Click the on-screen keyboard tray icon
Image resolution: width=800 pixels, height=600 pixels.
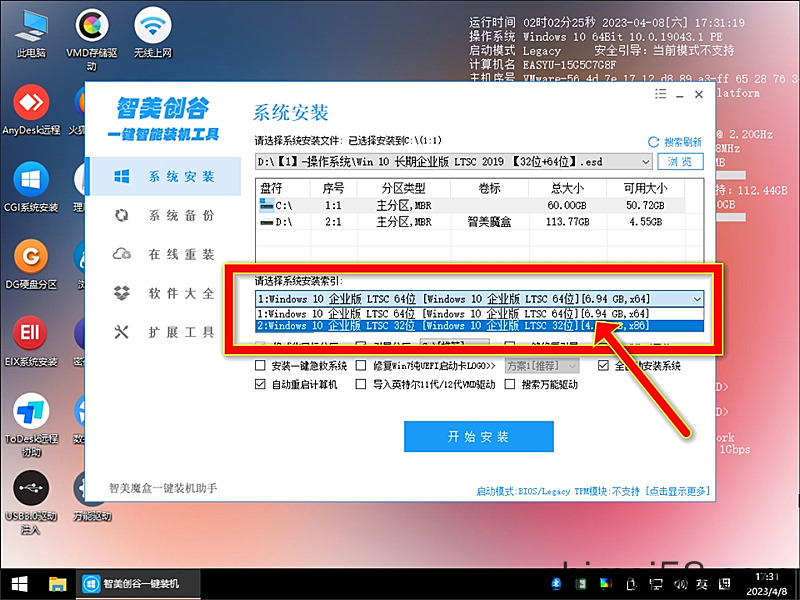click(724, 583)
